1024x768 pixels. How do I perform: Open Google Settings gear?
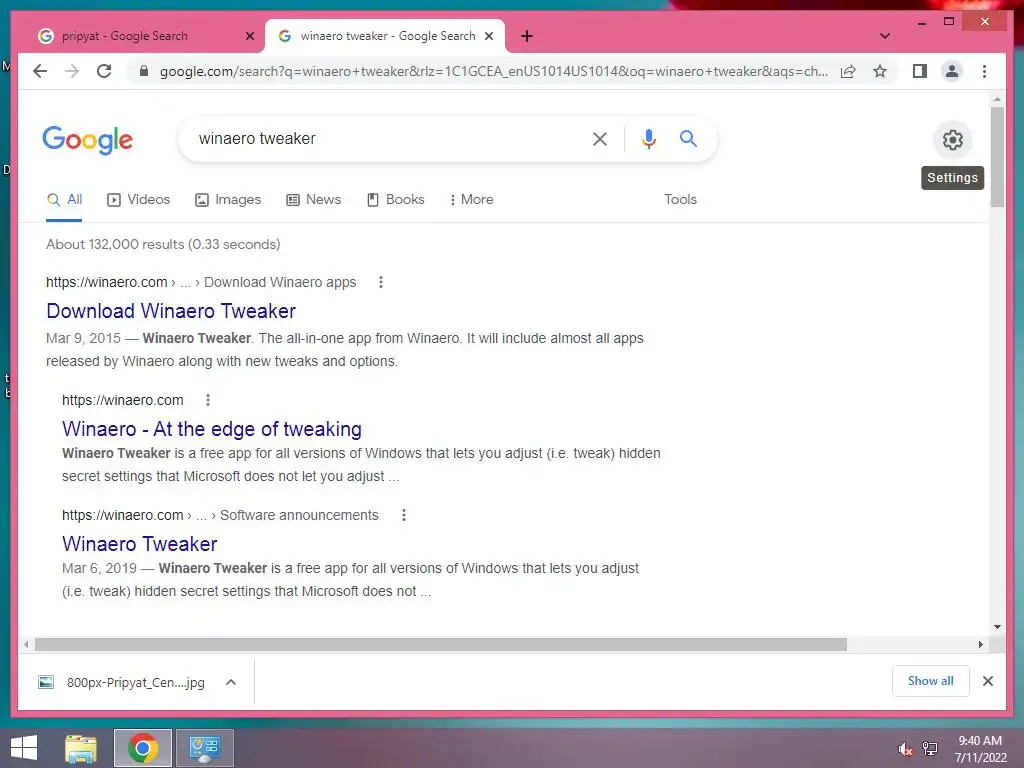click(x=952, y=139)
